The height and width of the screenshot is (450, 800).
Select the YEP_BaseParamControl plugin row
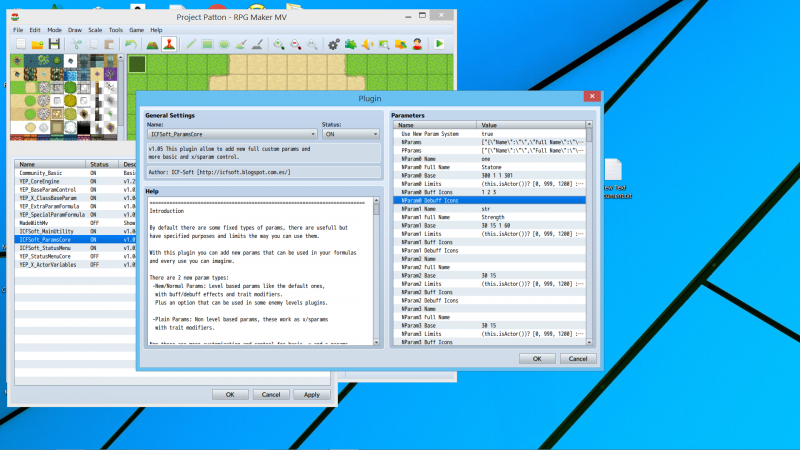(76, 189)
